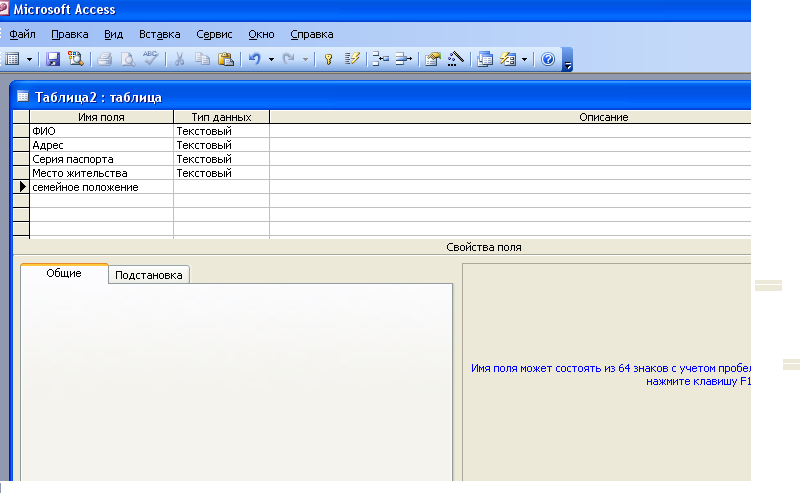This screenshot has width=800, height=493.
Task: Open the Правка menu
Action: [70, 34]
